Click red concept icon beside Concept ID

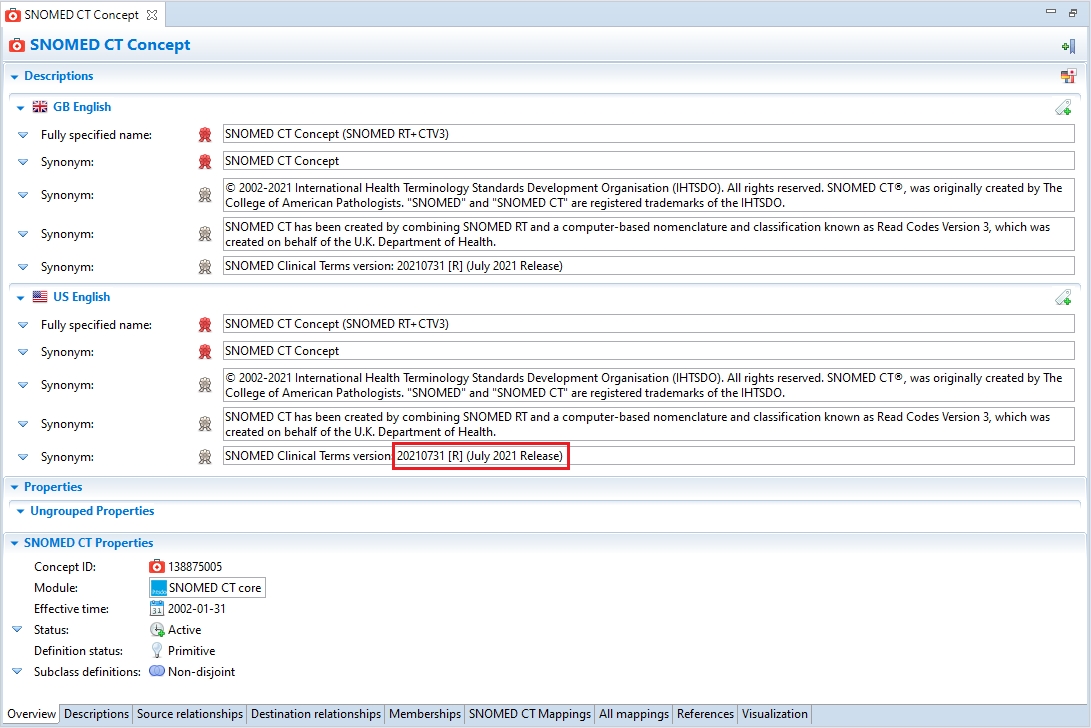(x=157, y=567)
